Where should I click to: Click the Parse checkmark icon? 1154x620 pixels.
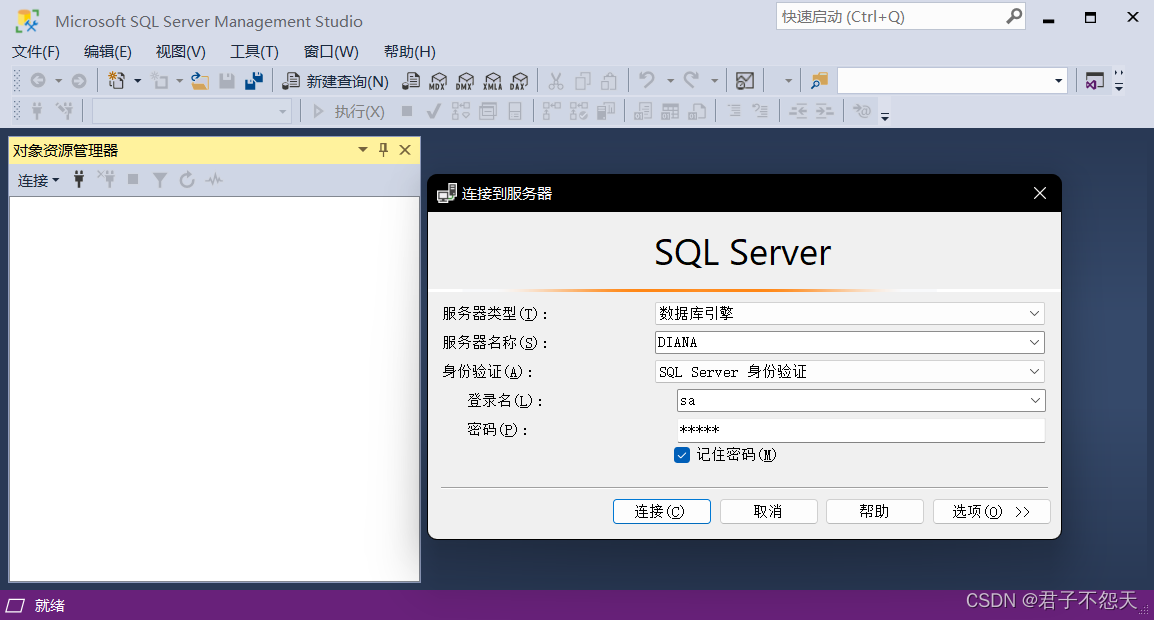pos(433,111)
